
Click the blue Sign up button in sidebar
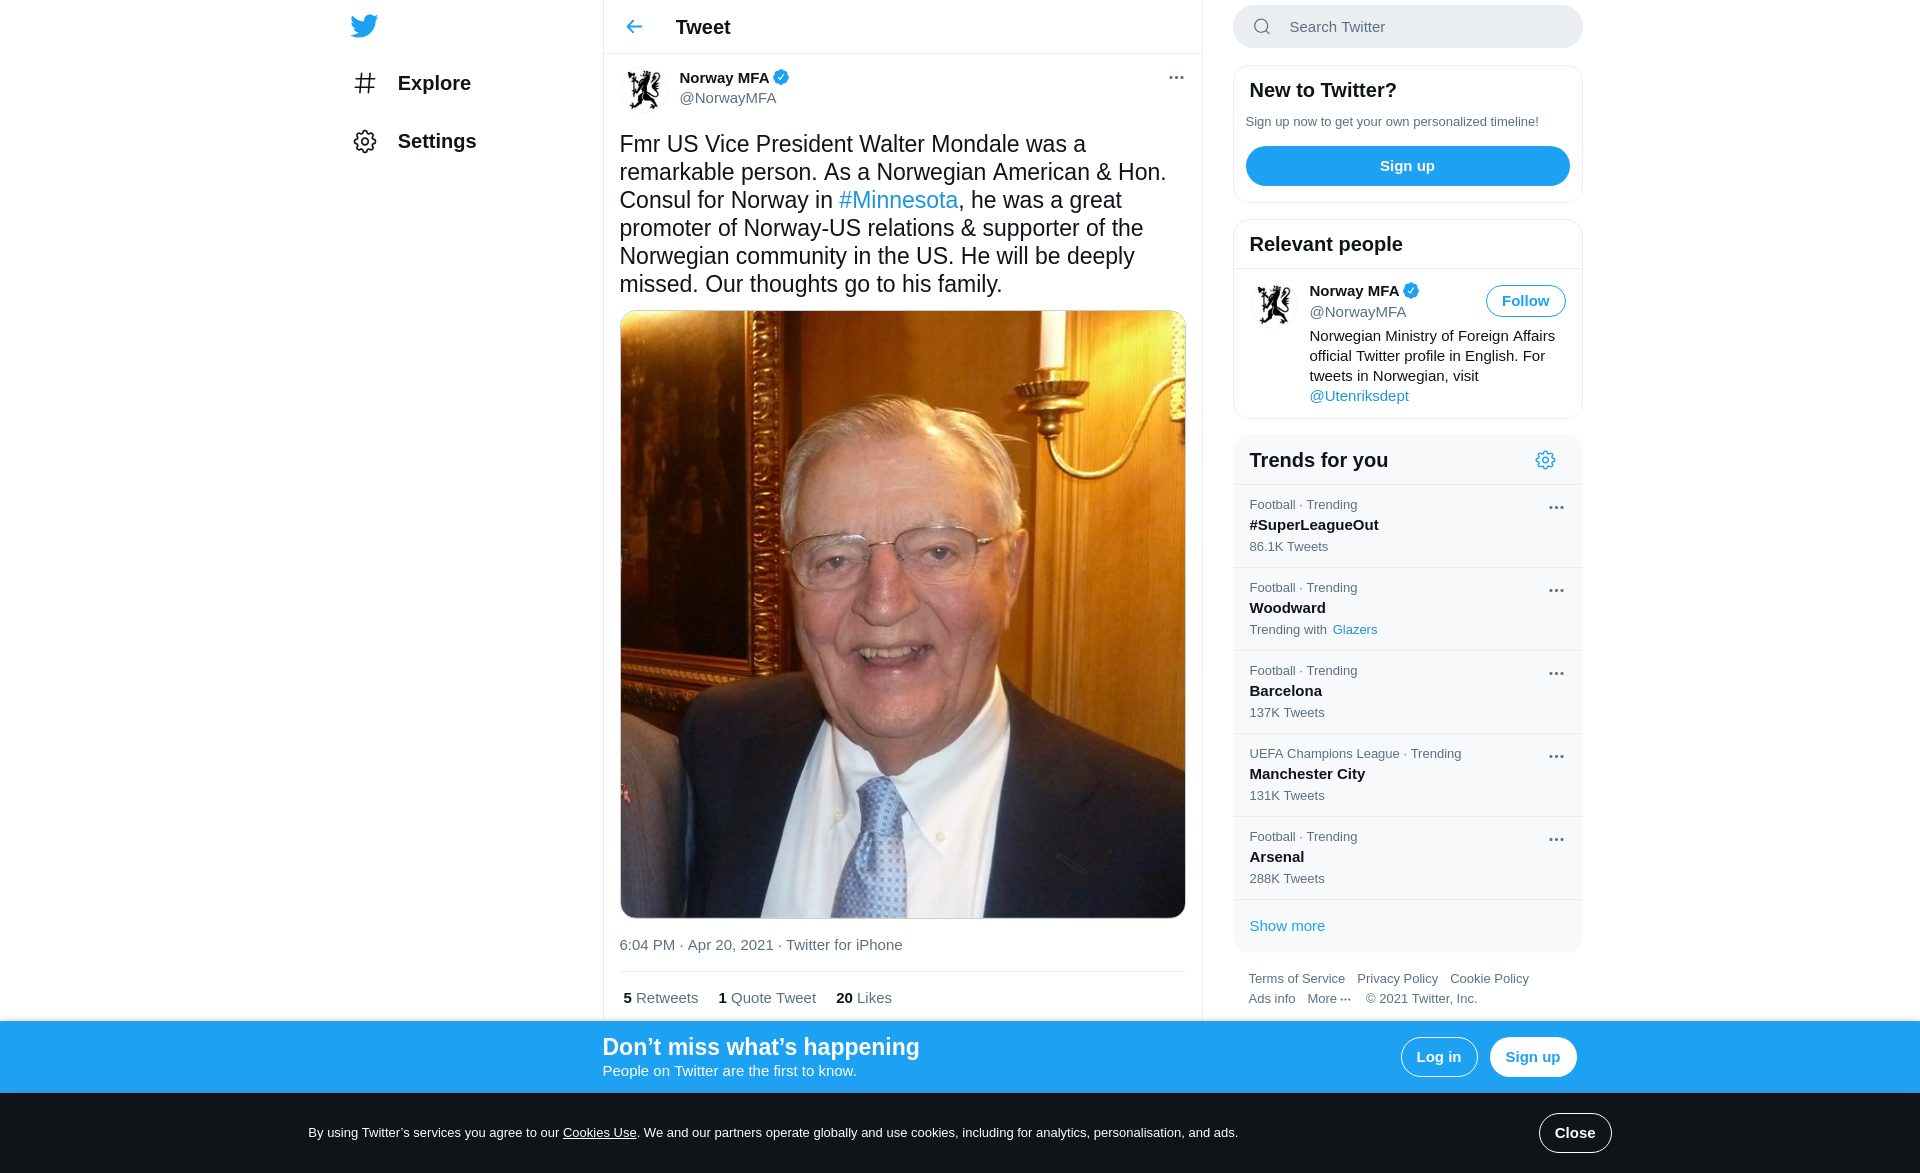(1407, 166)
